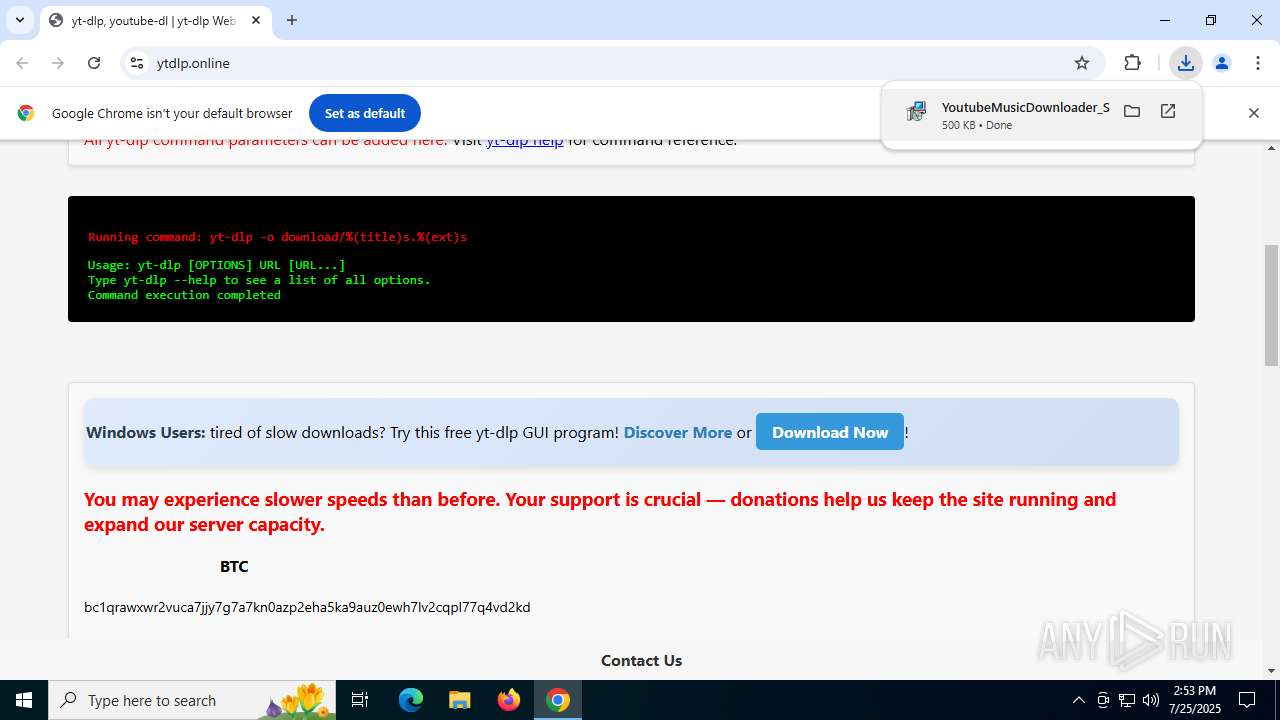
Task: Close the yt-dlp browser tab
Action: (x=256, y=20)
